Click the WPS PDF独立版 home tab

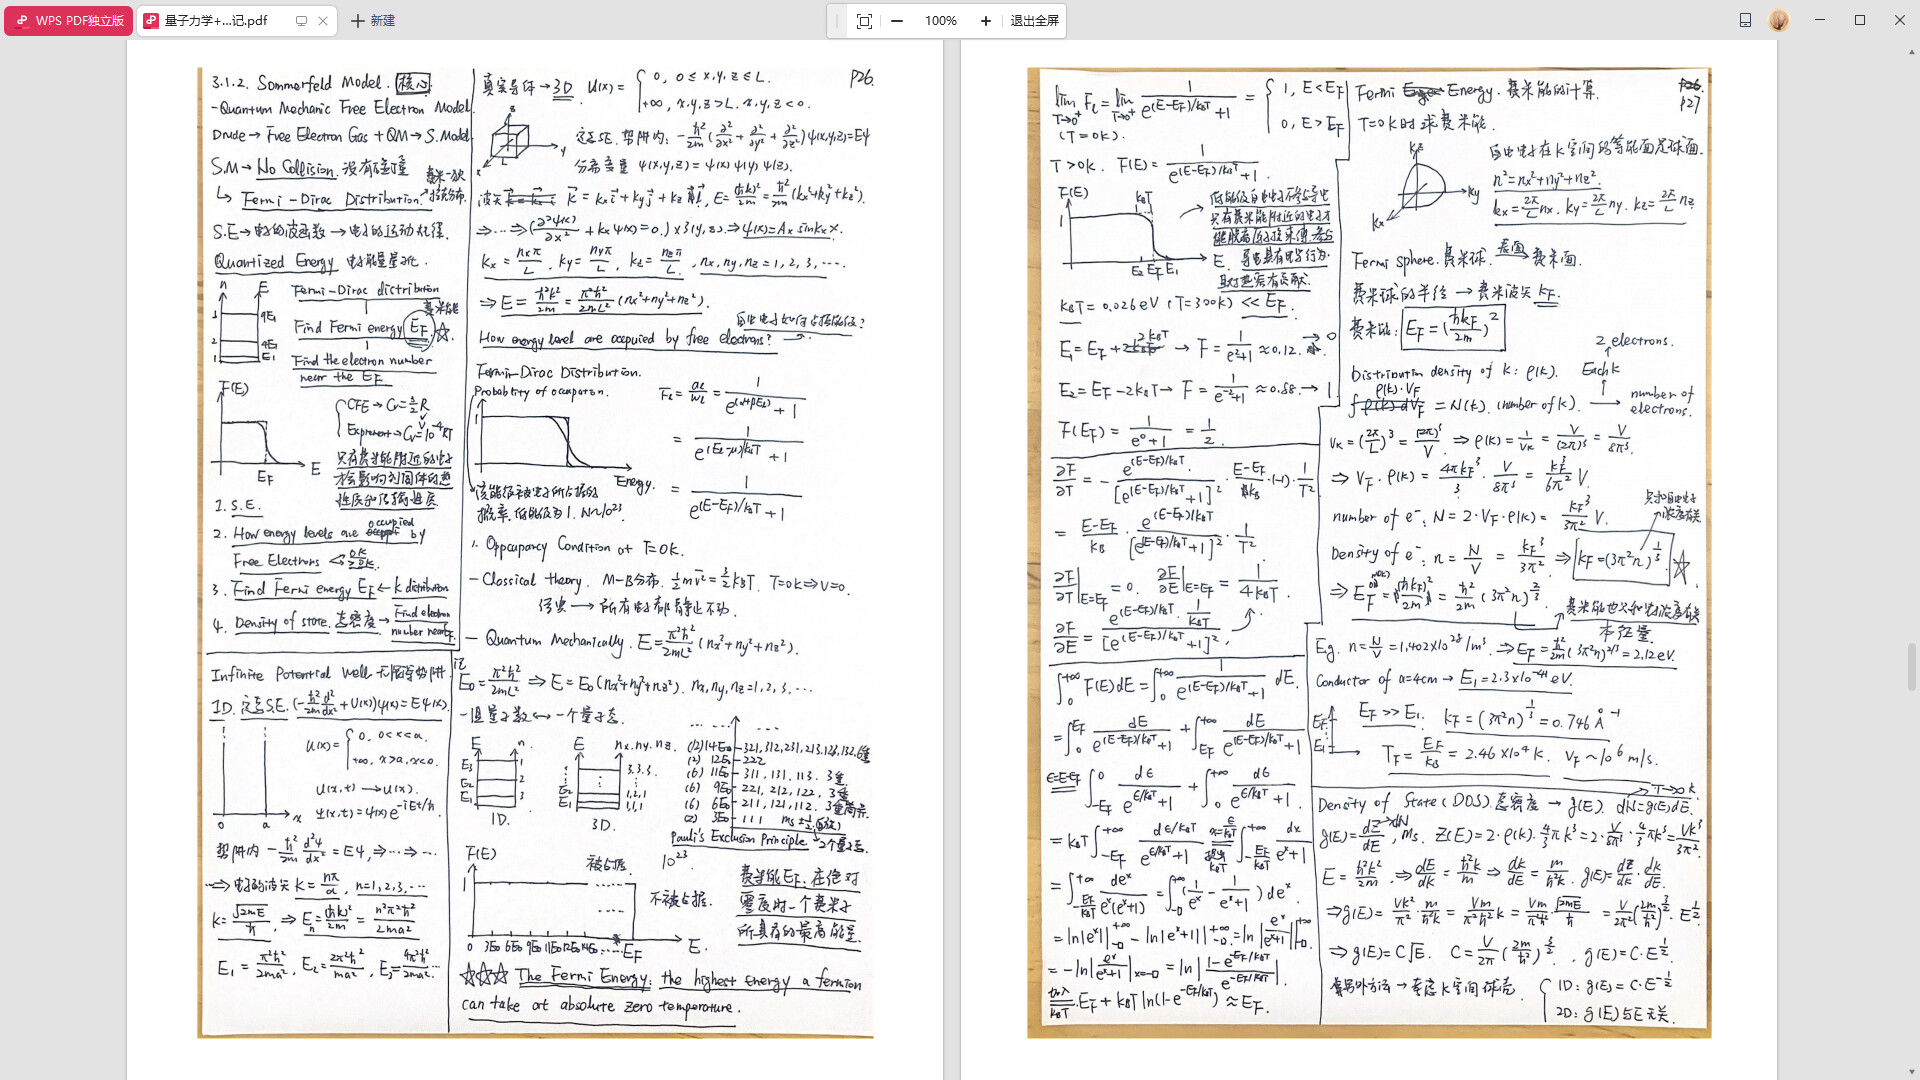(x=68, y=20)
